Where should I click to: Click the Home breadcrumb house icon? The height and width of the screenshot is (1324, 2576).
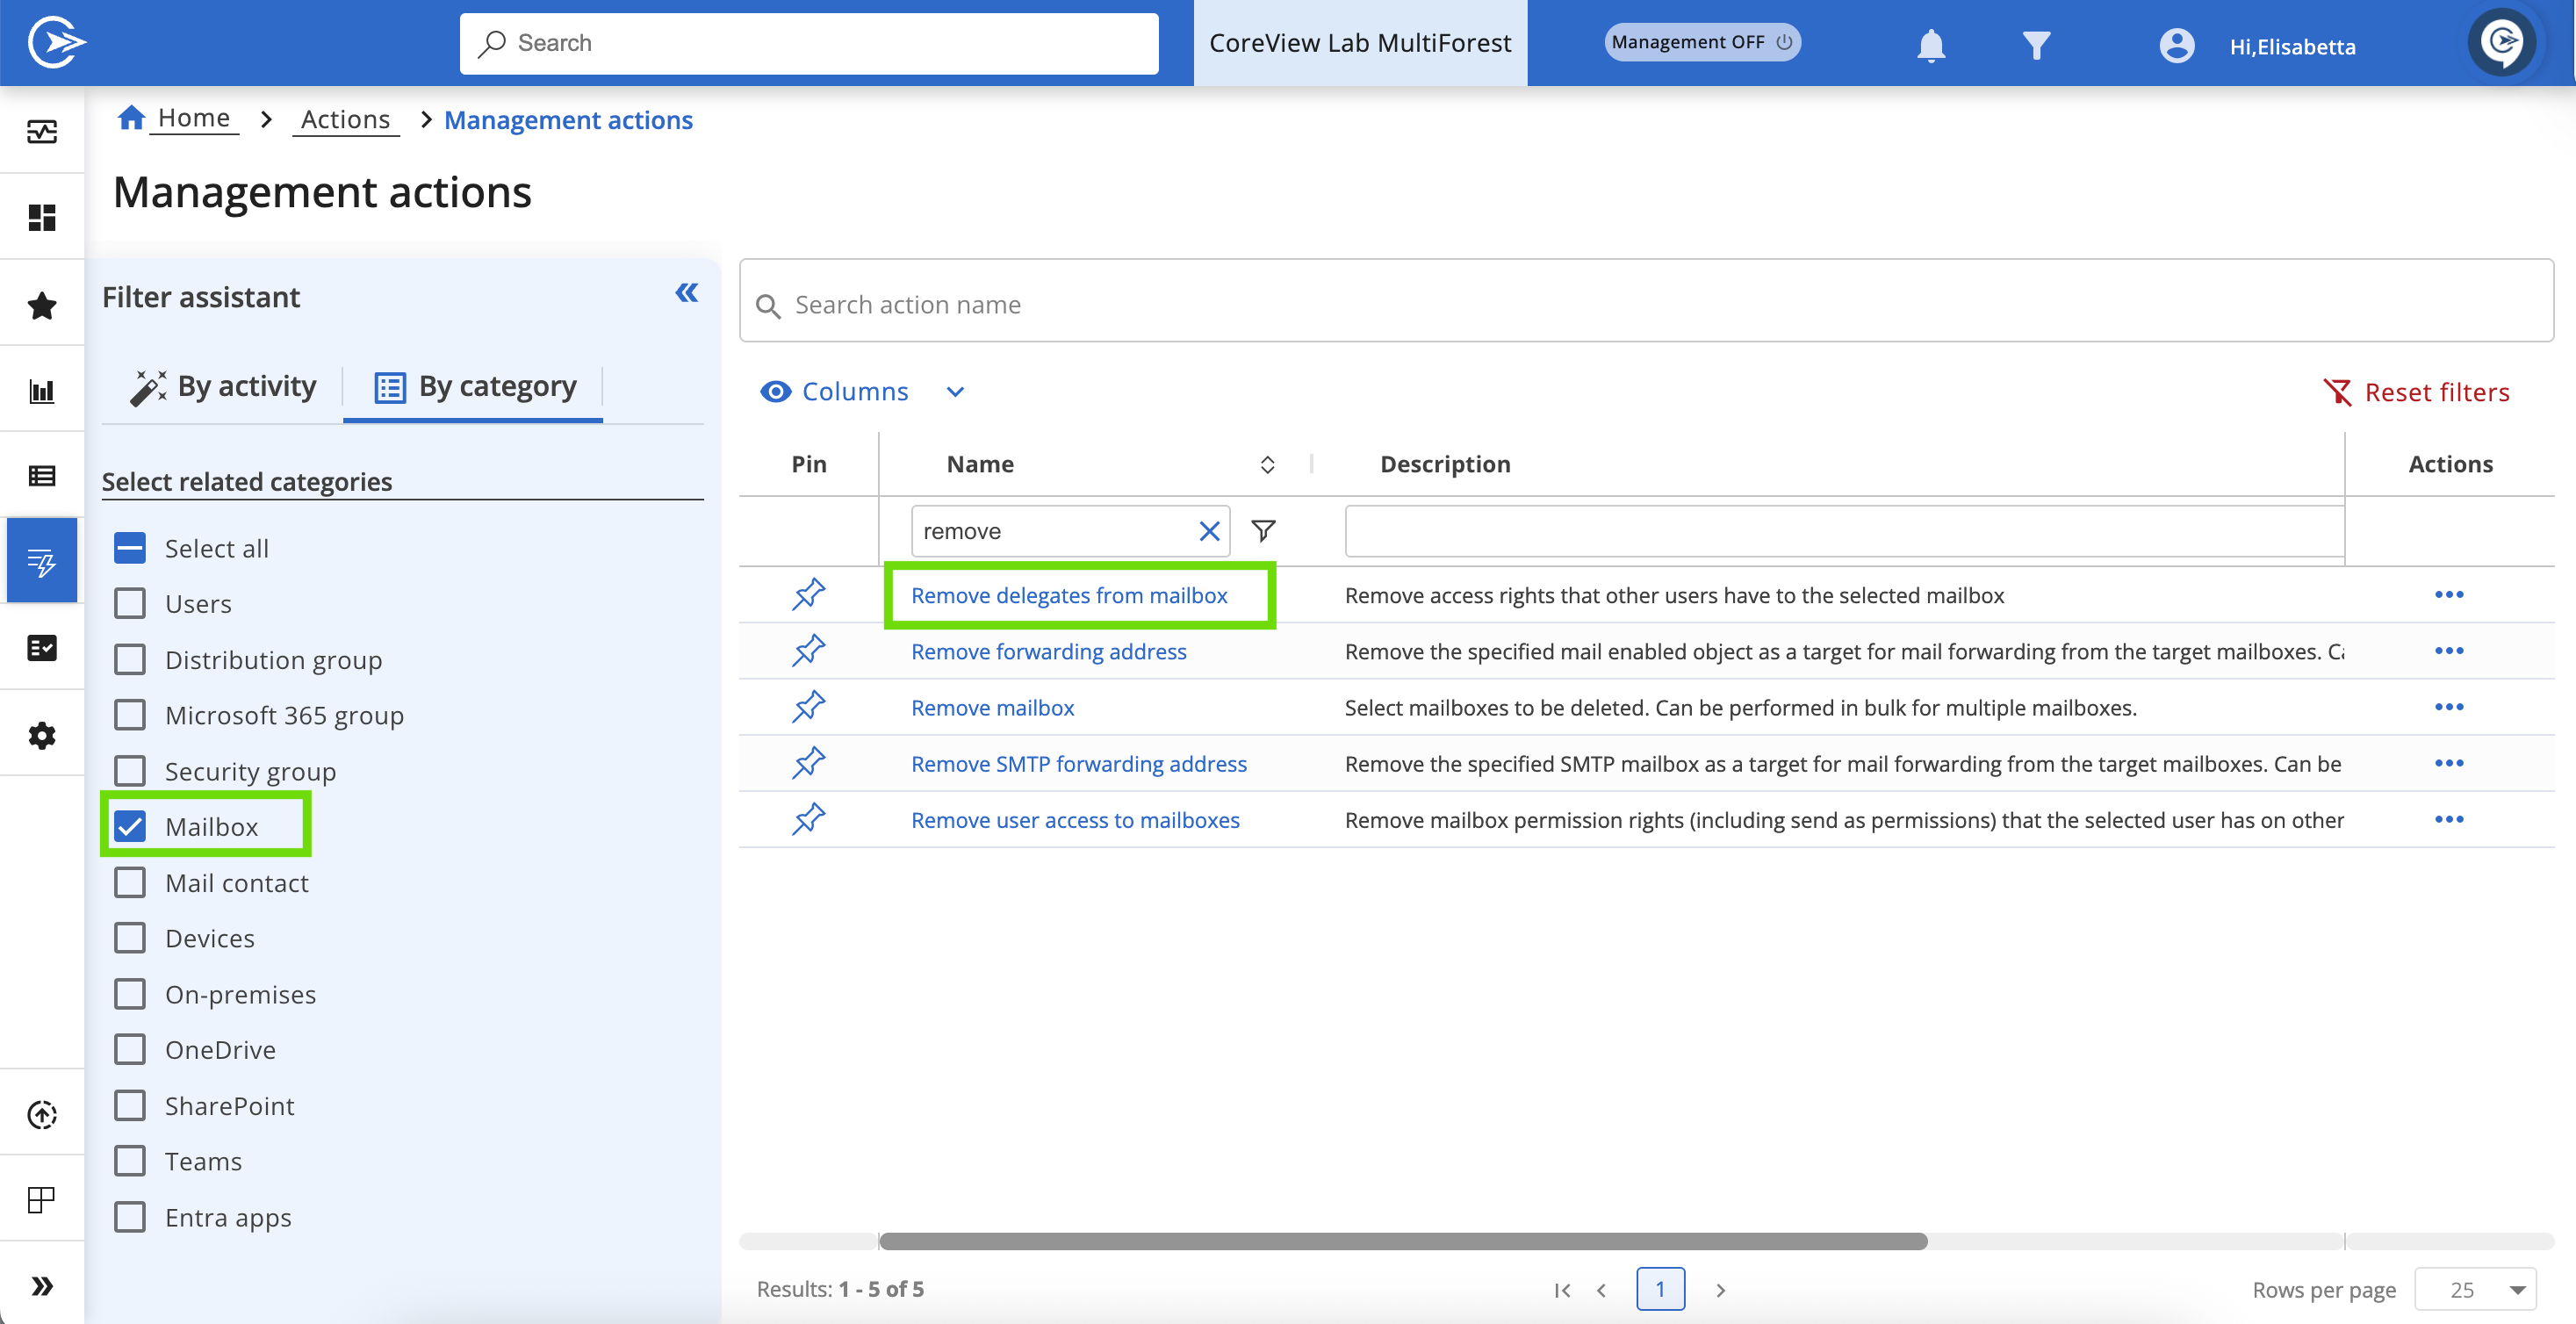pyautogui.click(x=131, y=118)
